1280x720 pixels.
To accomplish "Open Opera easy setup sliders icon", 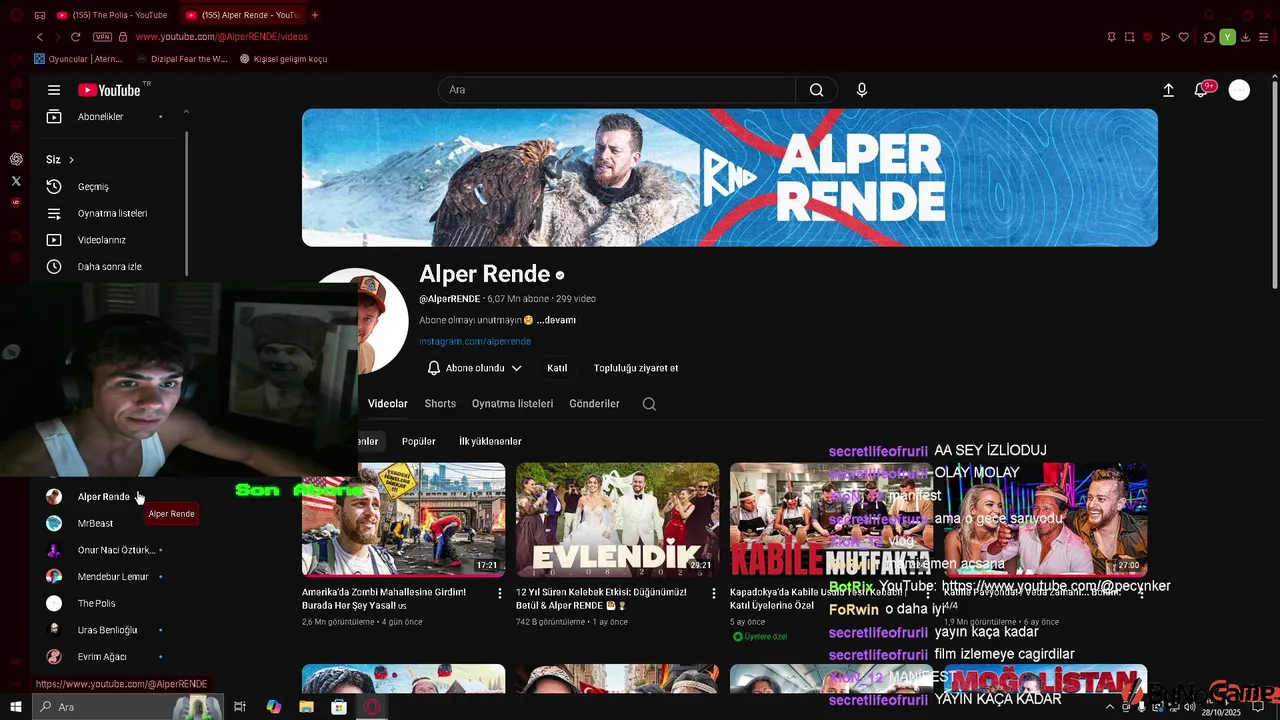I will pyautogui.click(x=1263, y=37).
